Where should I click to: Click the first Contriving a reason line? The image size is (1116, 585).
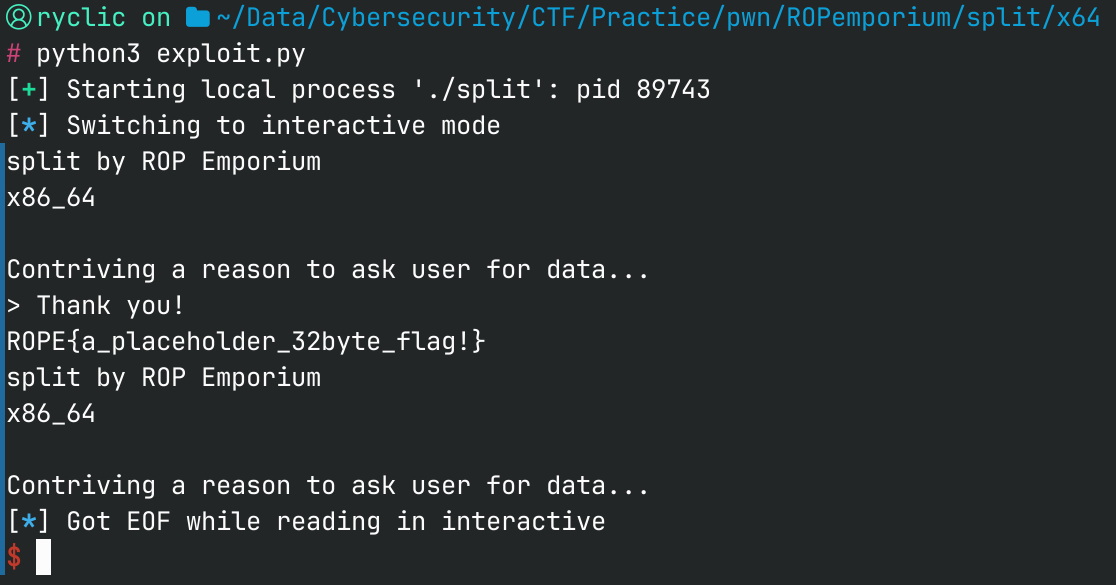tap(328, 270)
